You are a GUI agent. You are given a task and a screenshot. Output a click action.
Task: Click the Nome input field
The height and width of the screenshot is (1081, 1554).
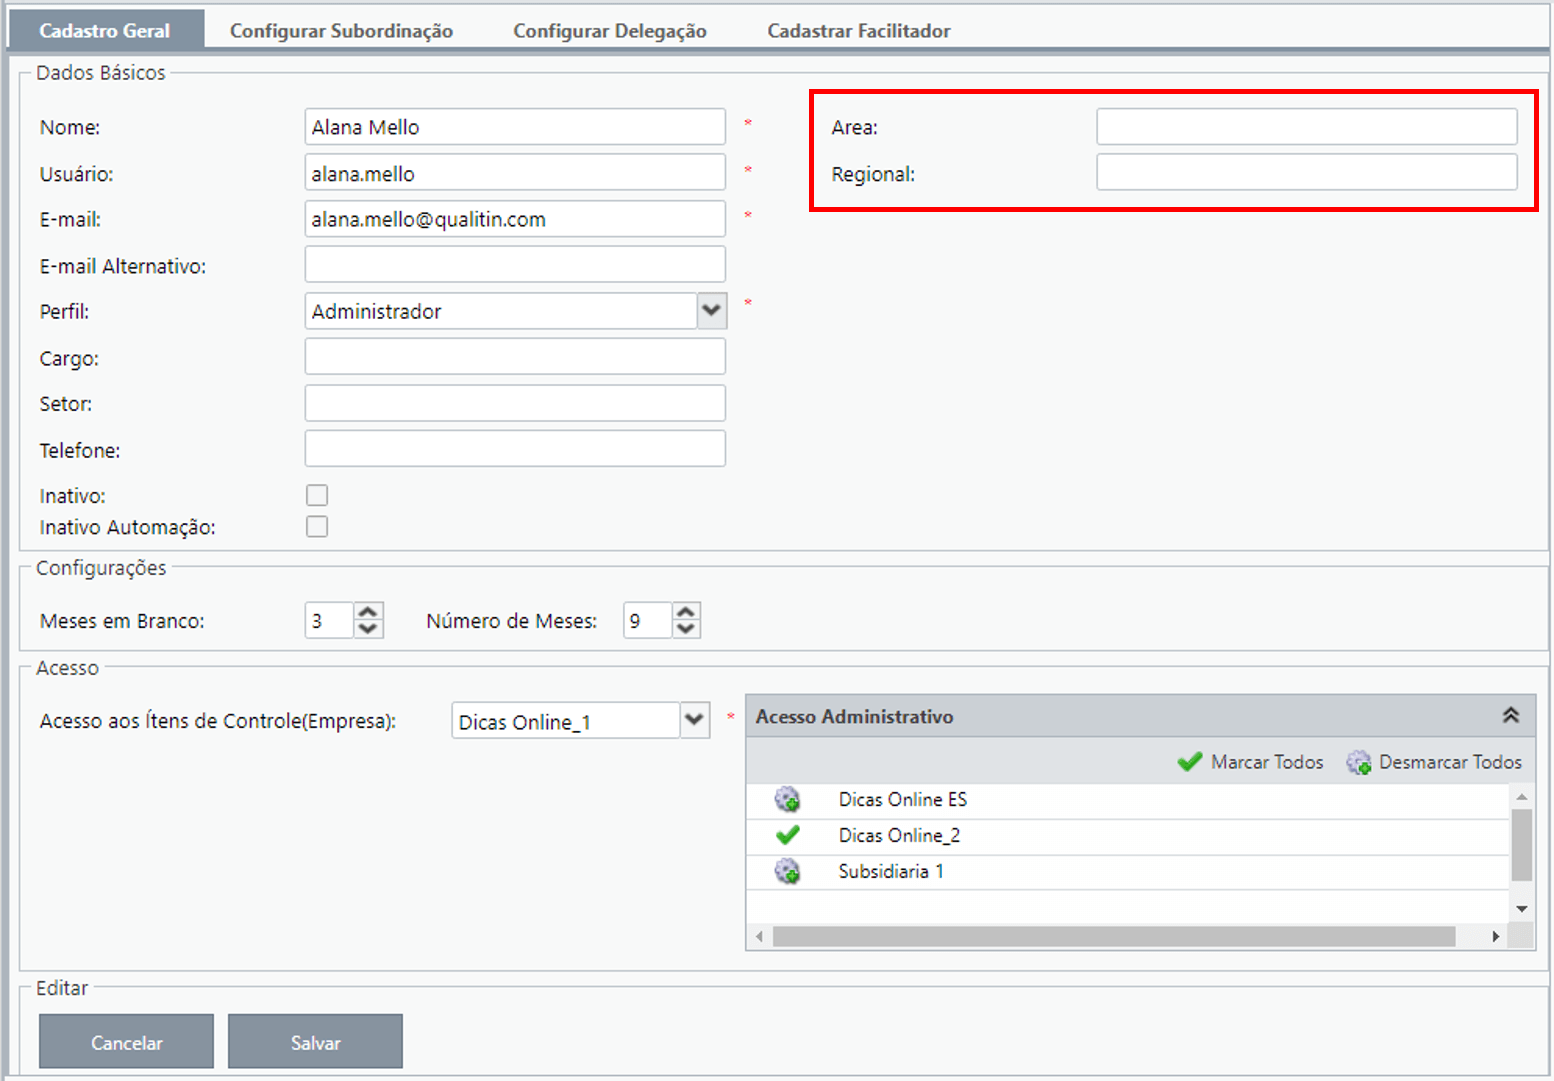click(x=515, y=127)
